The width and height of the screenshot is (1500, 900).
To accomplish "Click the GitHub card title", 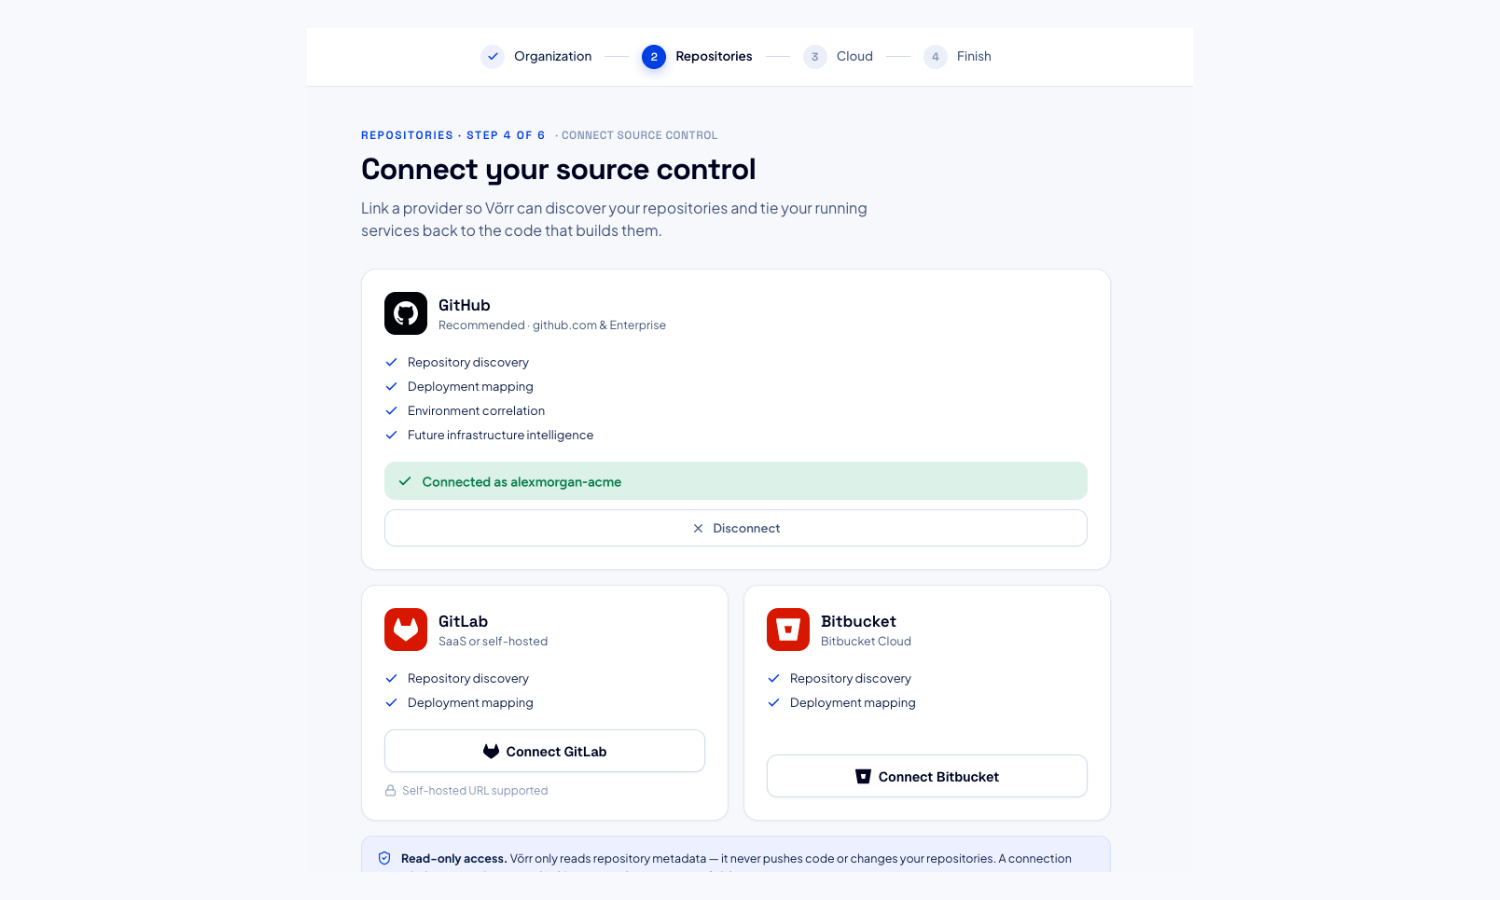I will pos(464,305).
